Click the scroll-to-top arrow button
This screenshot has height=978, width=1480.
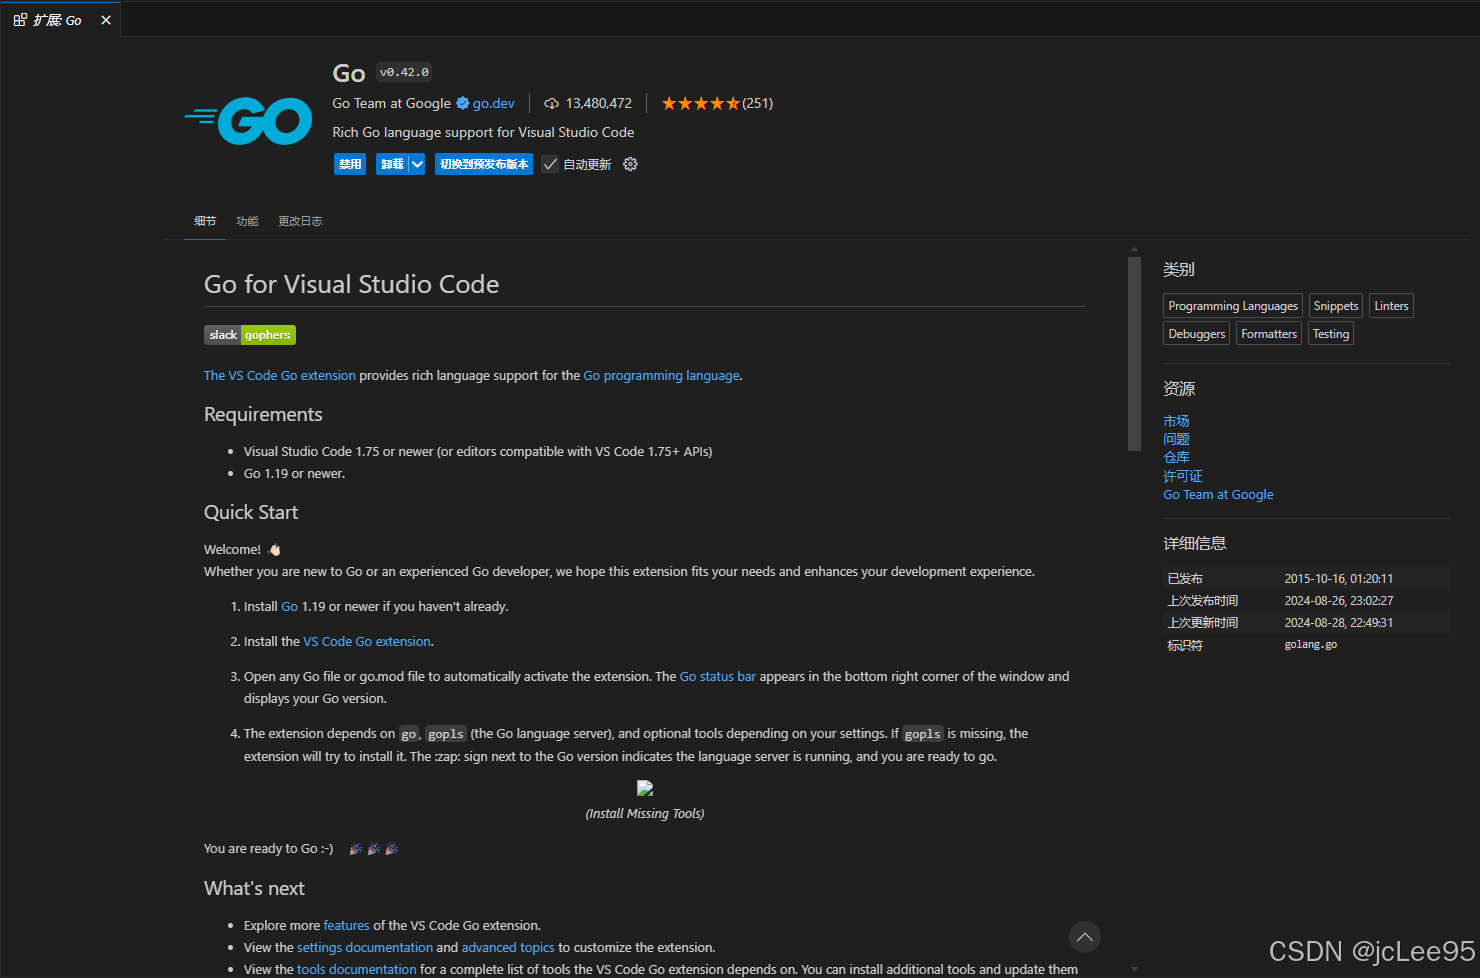click(x=1085, y=937)
